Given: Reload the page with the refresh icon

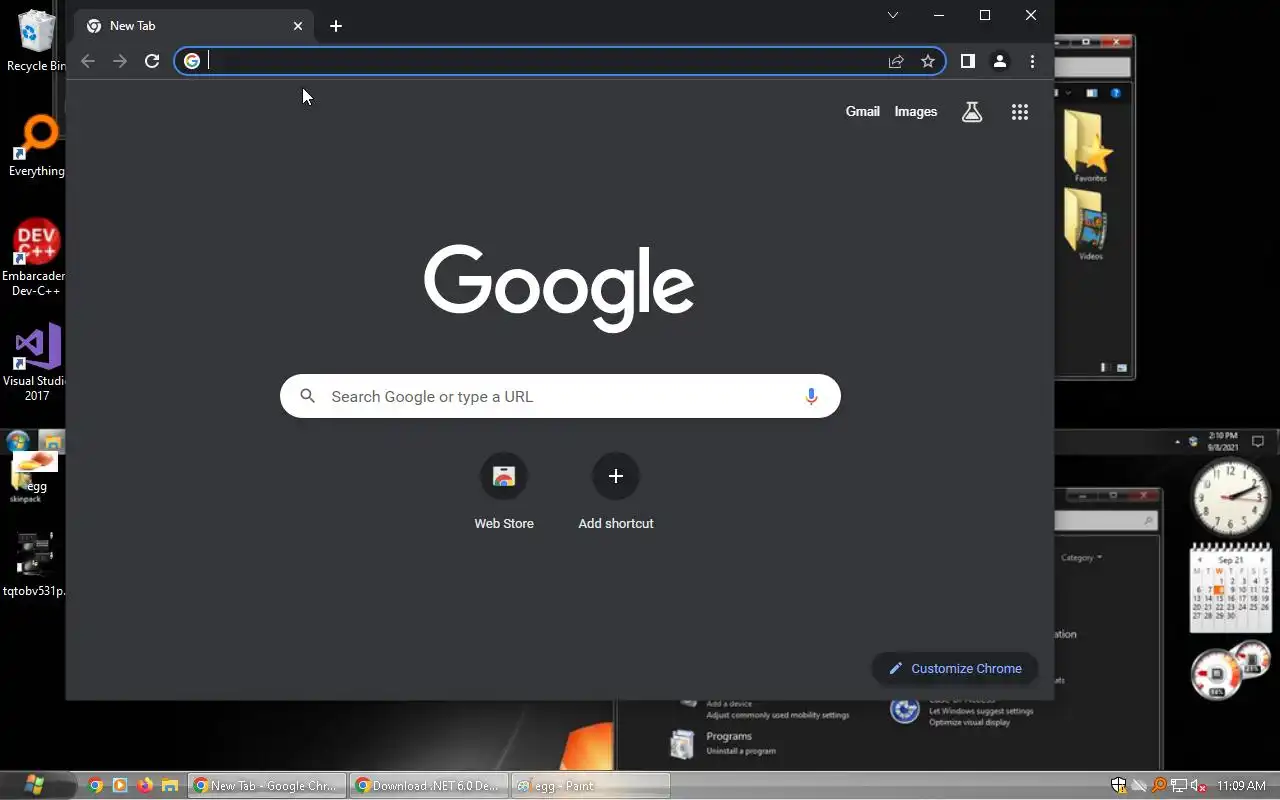Looking at the screenshot, I should 152,61.
